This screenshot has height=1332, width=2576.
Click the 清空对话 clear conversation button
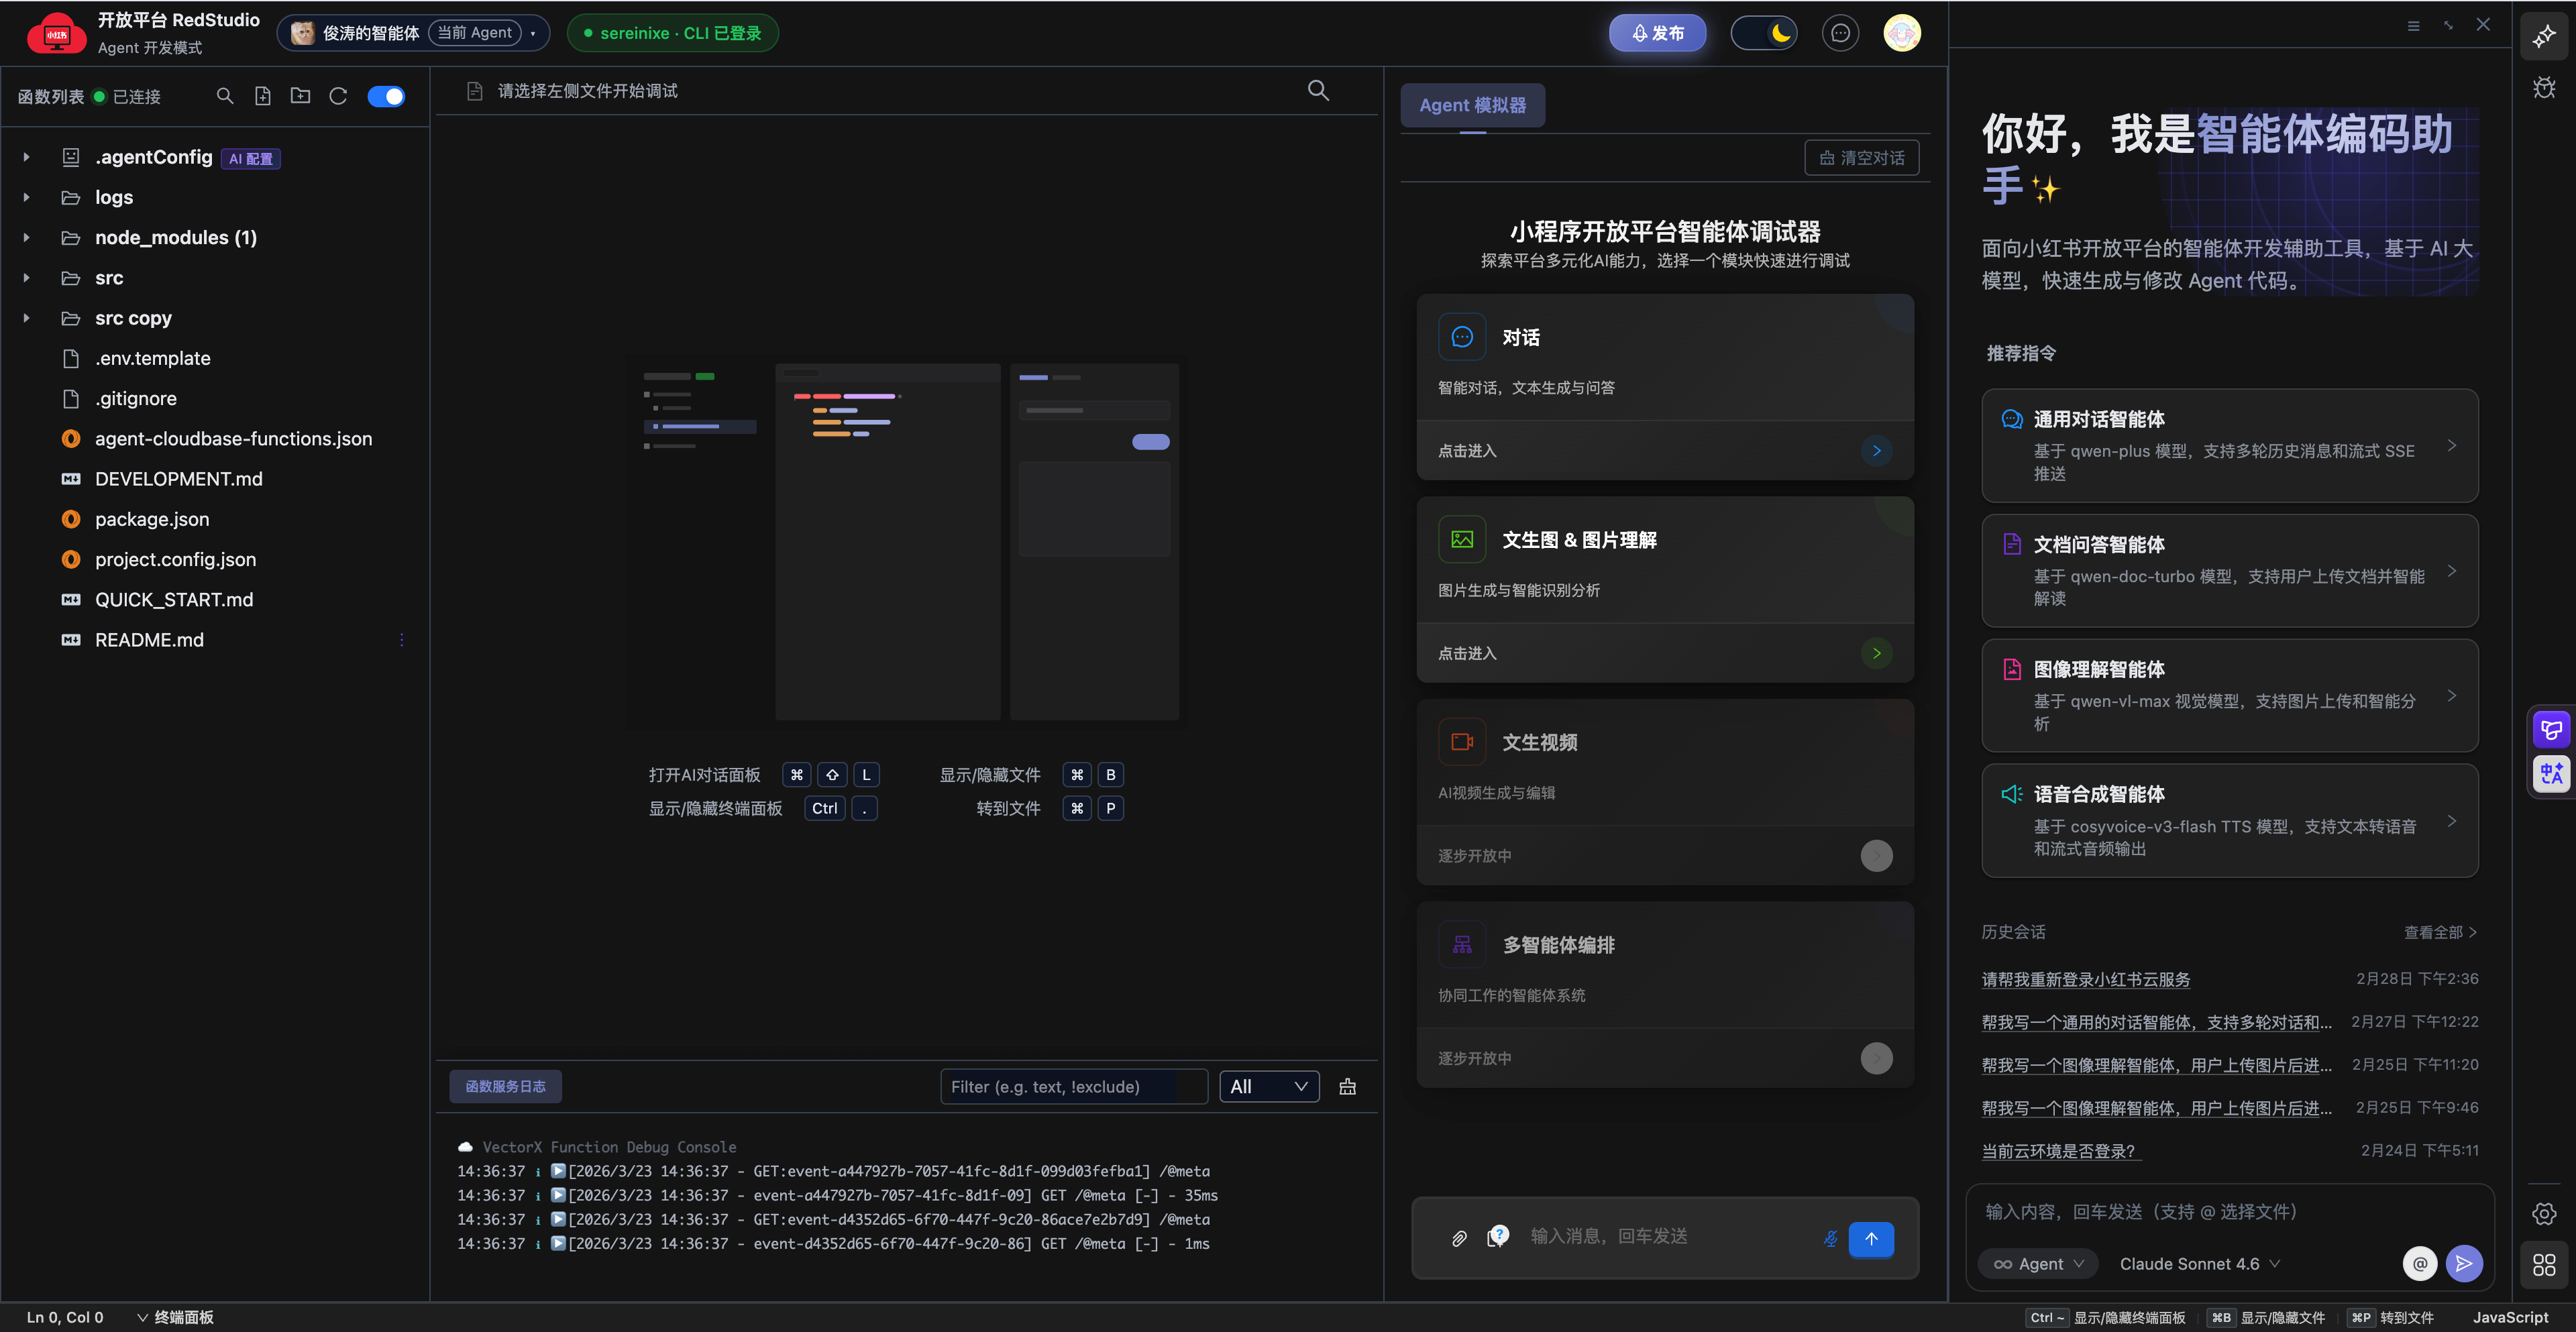(1861, 158)
